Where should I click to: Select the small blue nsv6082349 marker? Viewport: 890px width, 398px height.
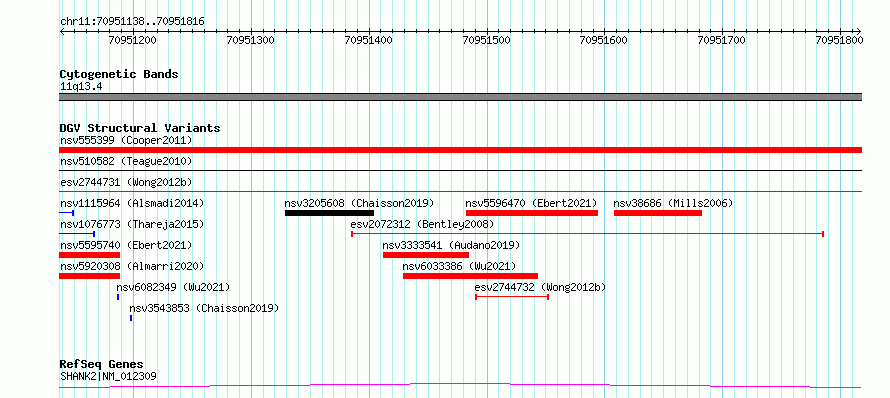pyautogui.click(x=118, y=297)
